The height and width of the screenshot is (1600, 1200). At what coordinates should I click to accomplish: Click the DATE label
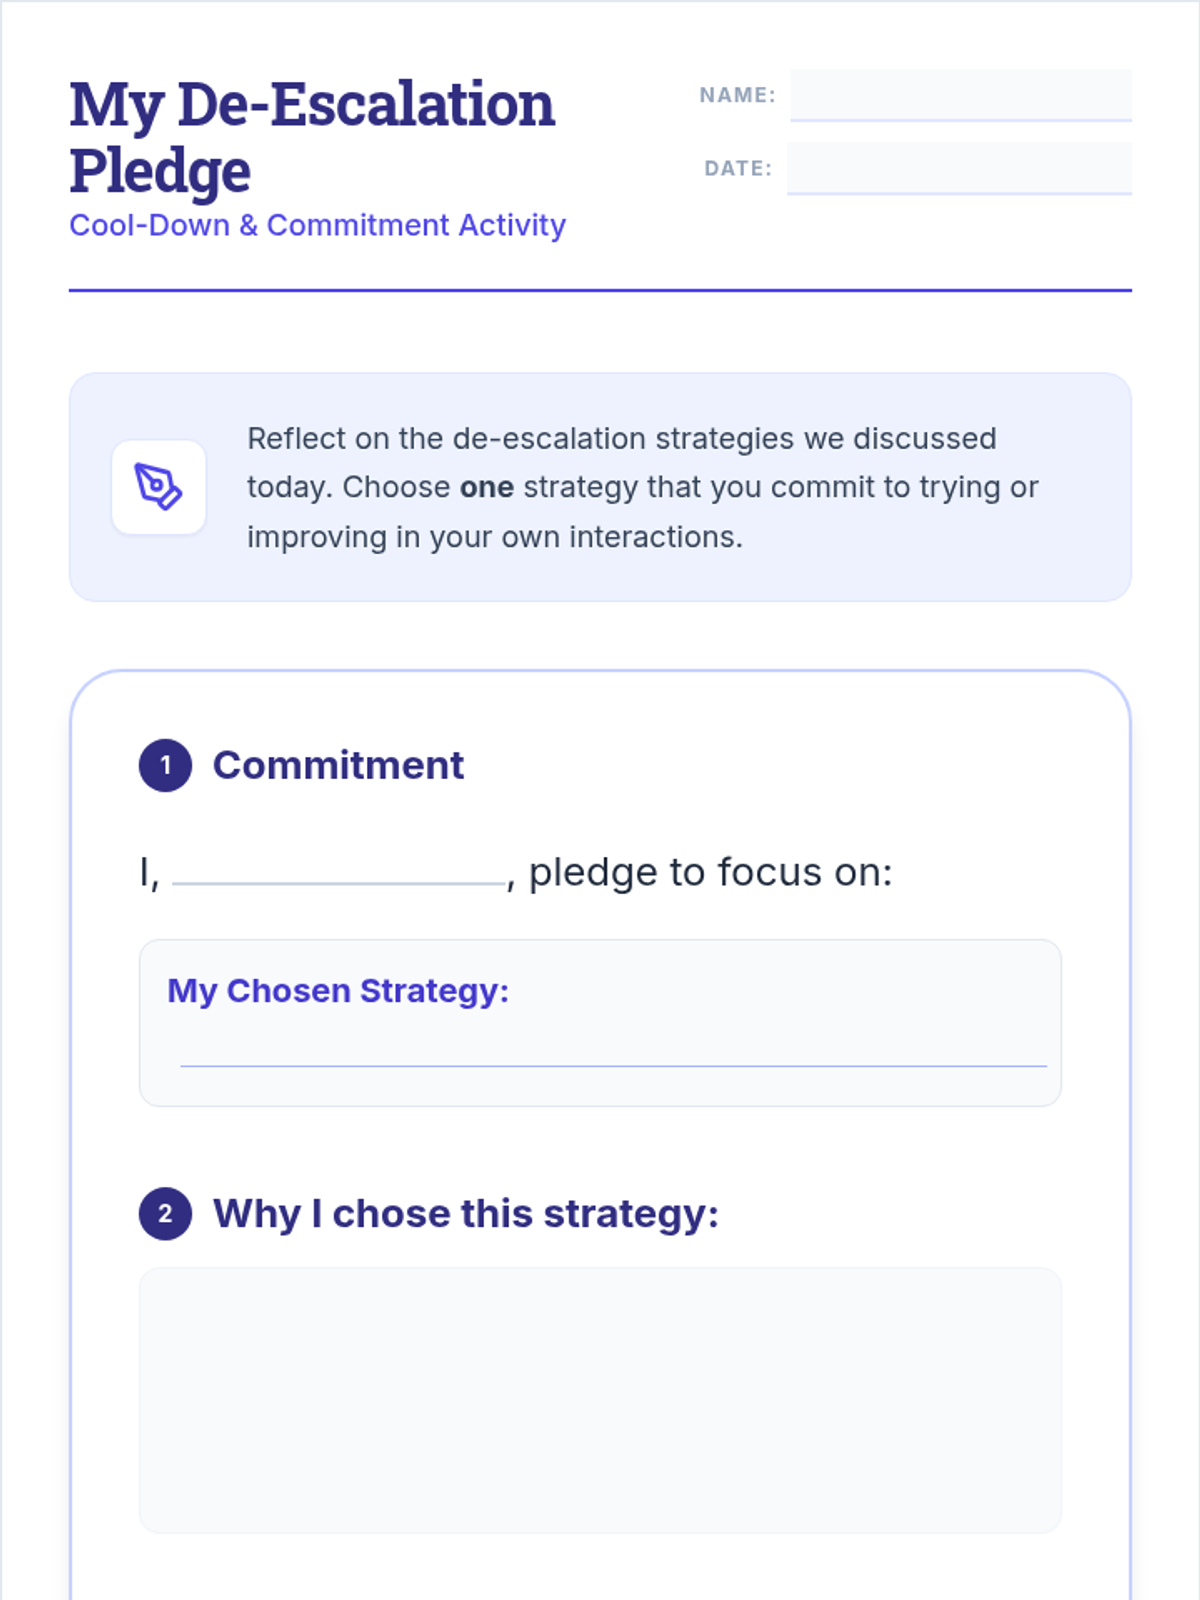point(738,168)
